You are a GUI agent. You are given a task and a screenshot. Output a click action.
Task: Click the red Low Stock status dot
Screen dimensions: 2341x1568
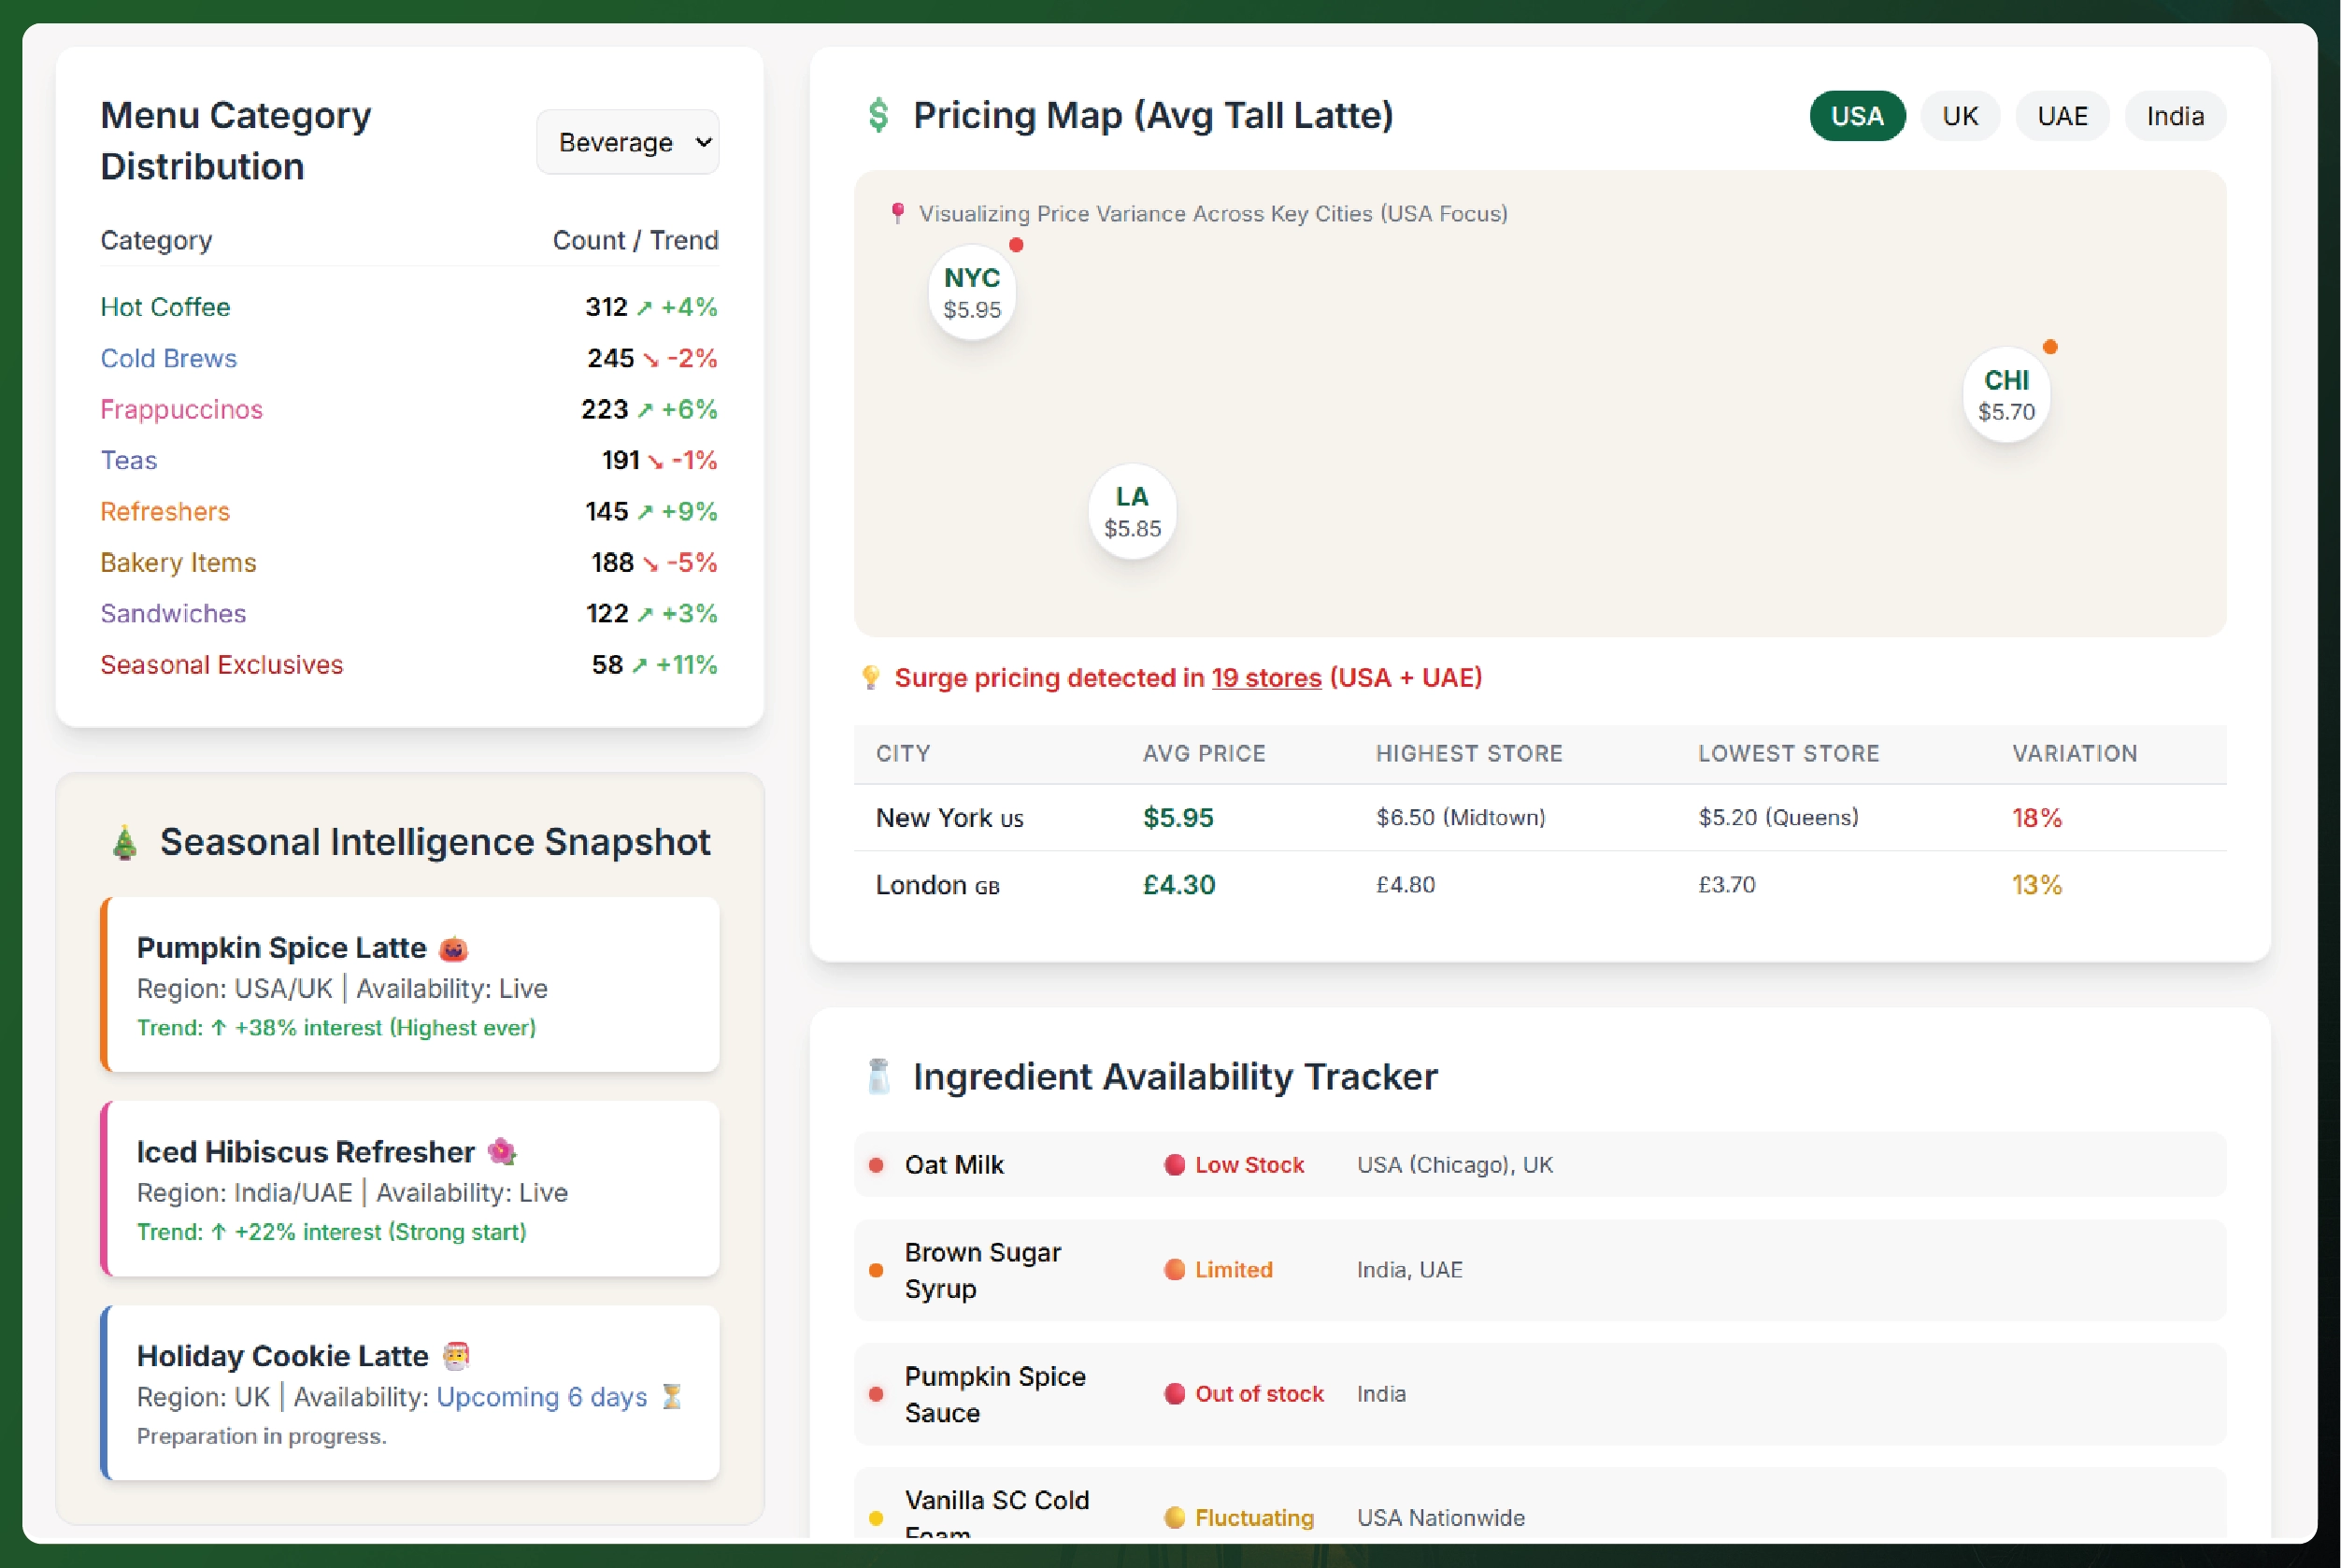[x=1175, y=1165]
